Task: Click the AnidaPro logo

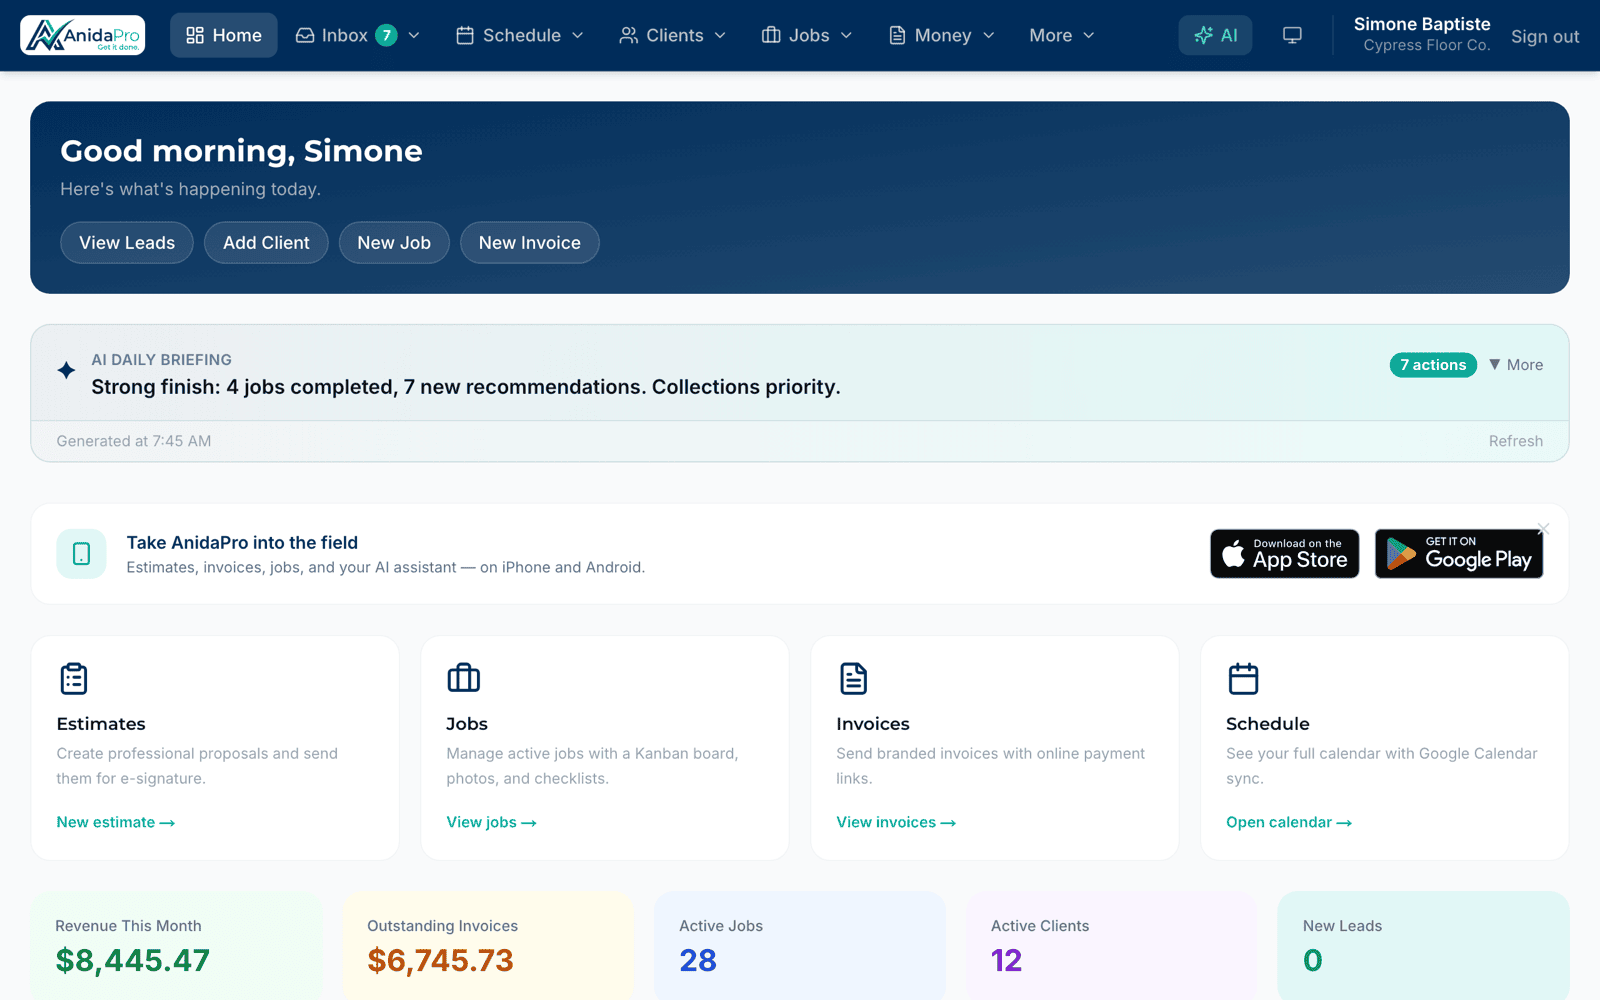Action: coord(83,35)
